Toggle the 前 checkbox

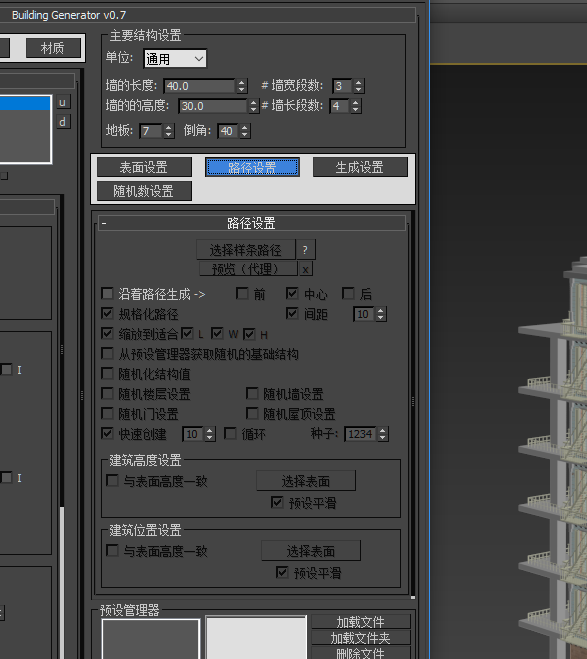[242, 293]
